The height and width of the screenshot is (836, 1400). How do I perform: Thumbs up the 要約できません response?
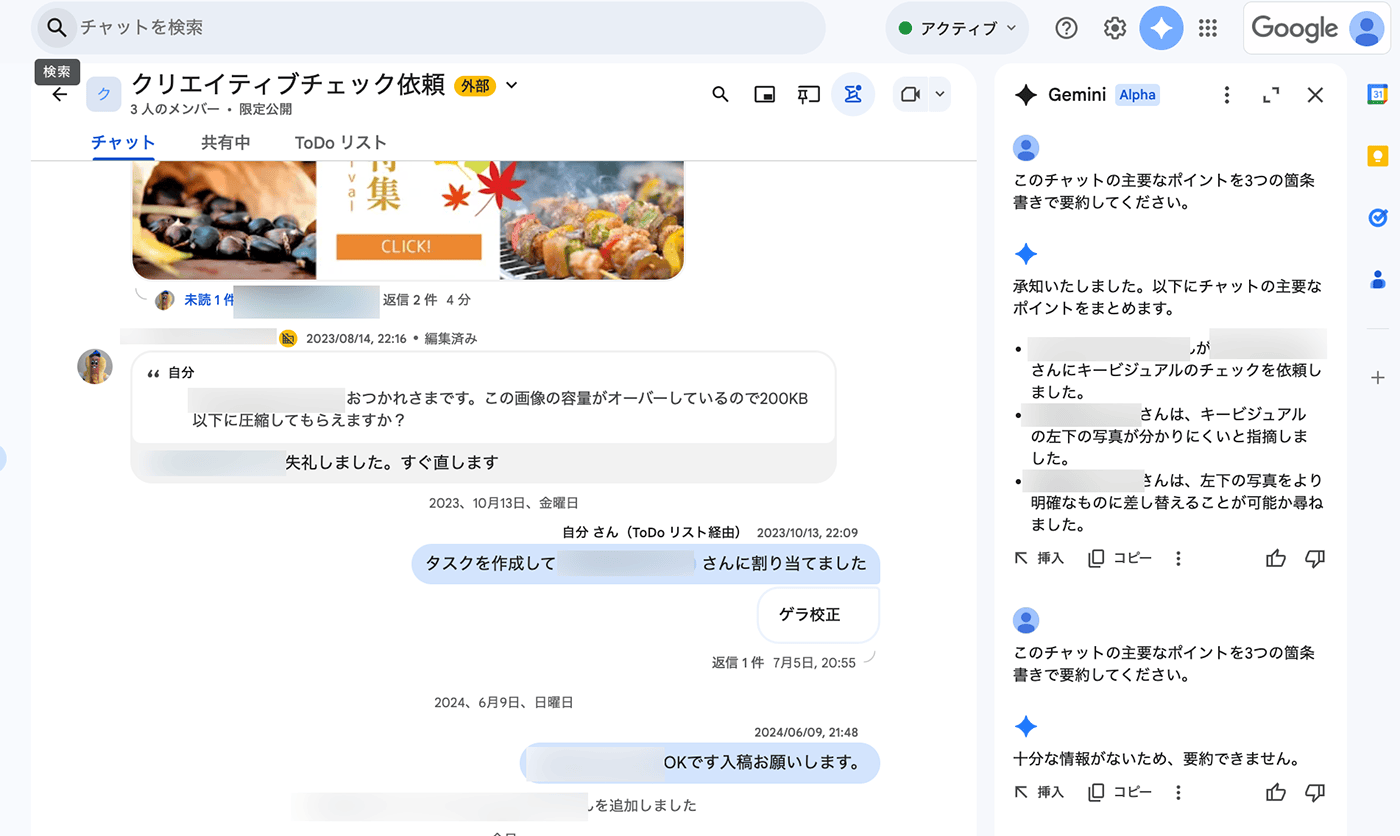1275,792
